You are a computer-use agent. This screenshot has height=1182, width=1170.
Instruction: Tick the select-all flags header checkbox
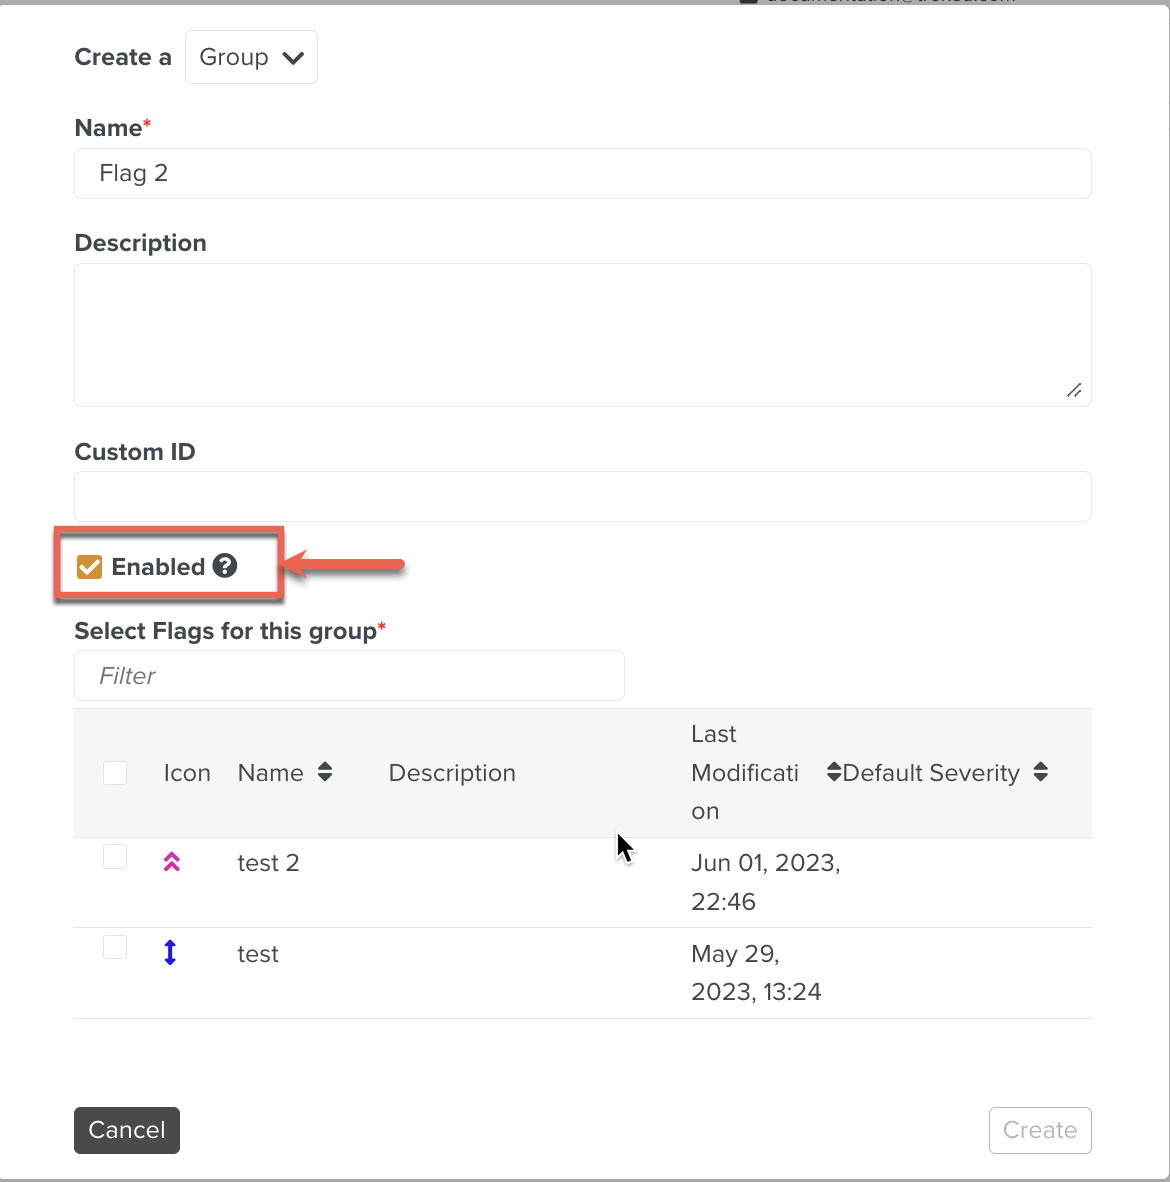(x=115, y=773)
